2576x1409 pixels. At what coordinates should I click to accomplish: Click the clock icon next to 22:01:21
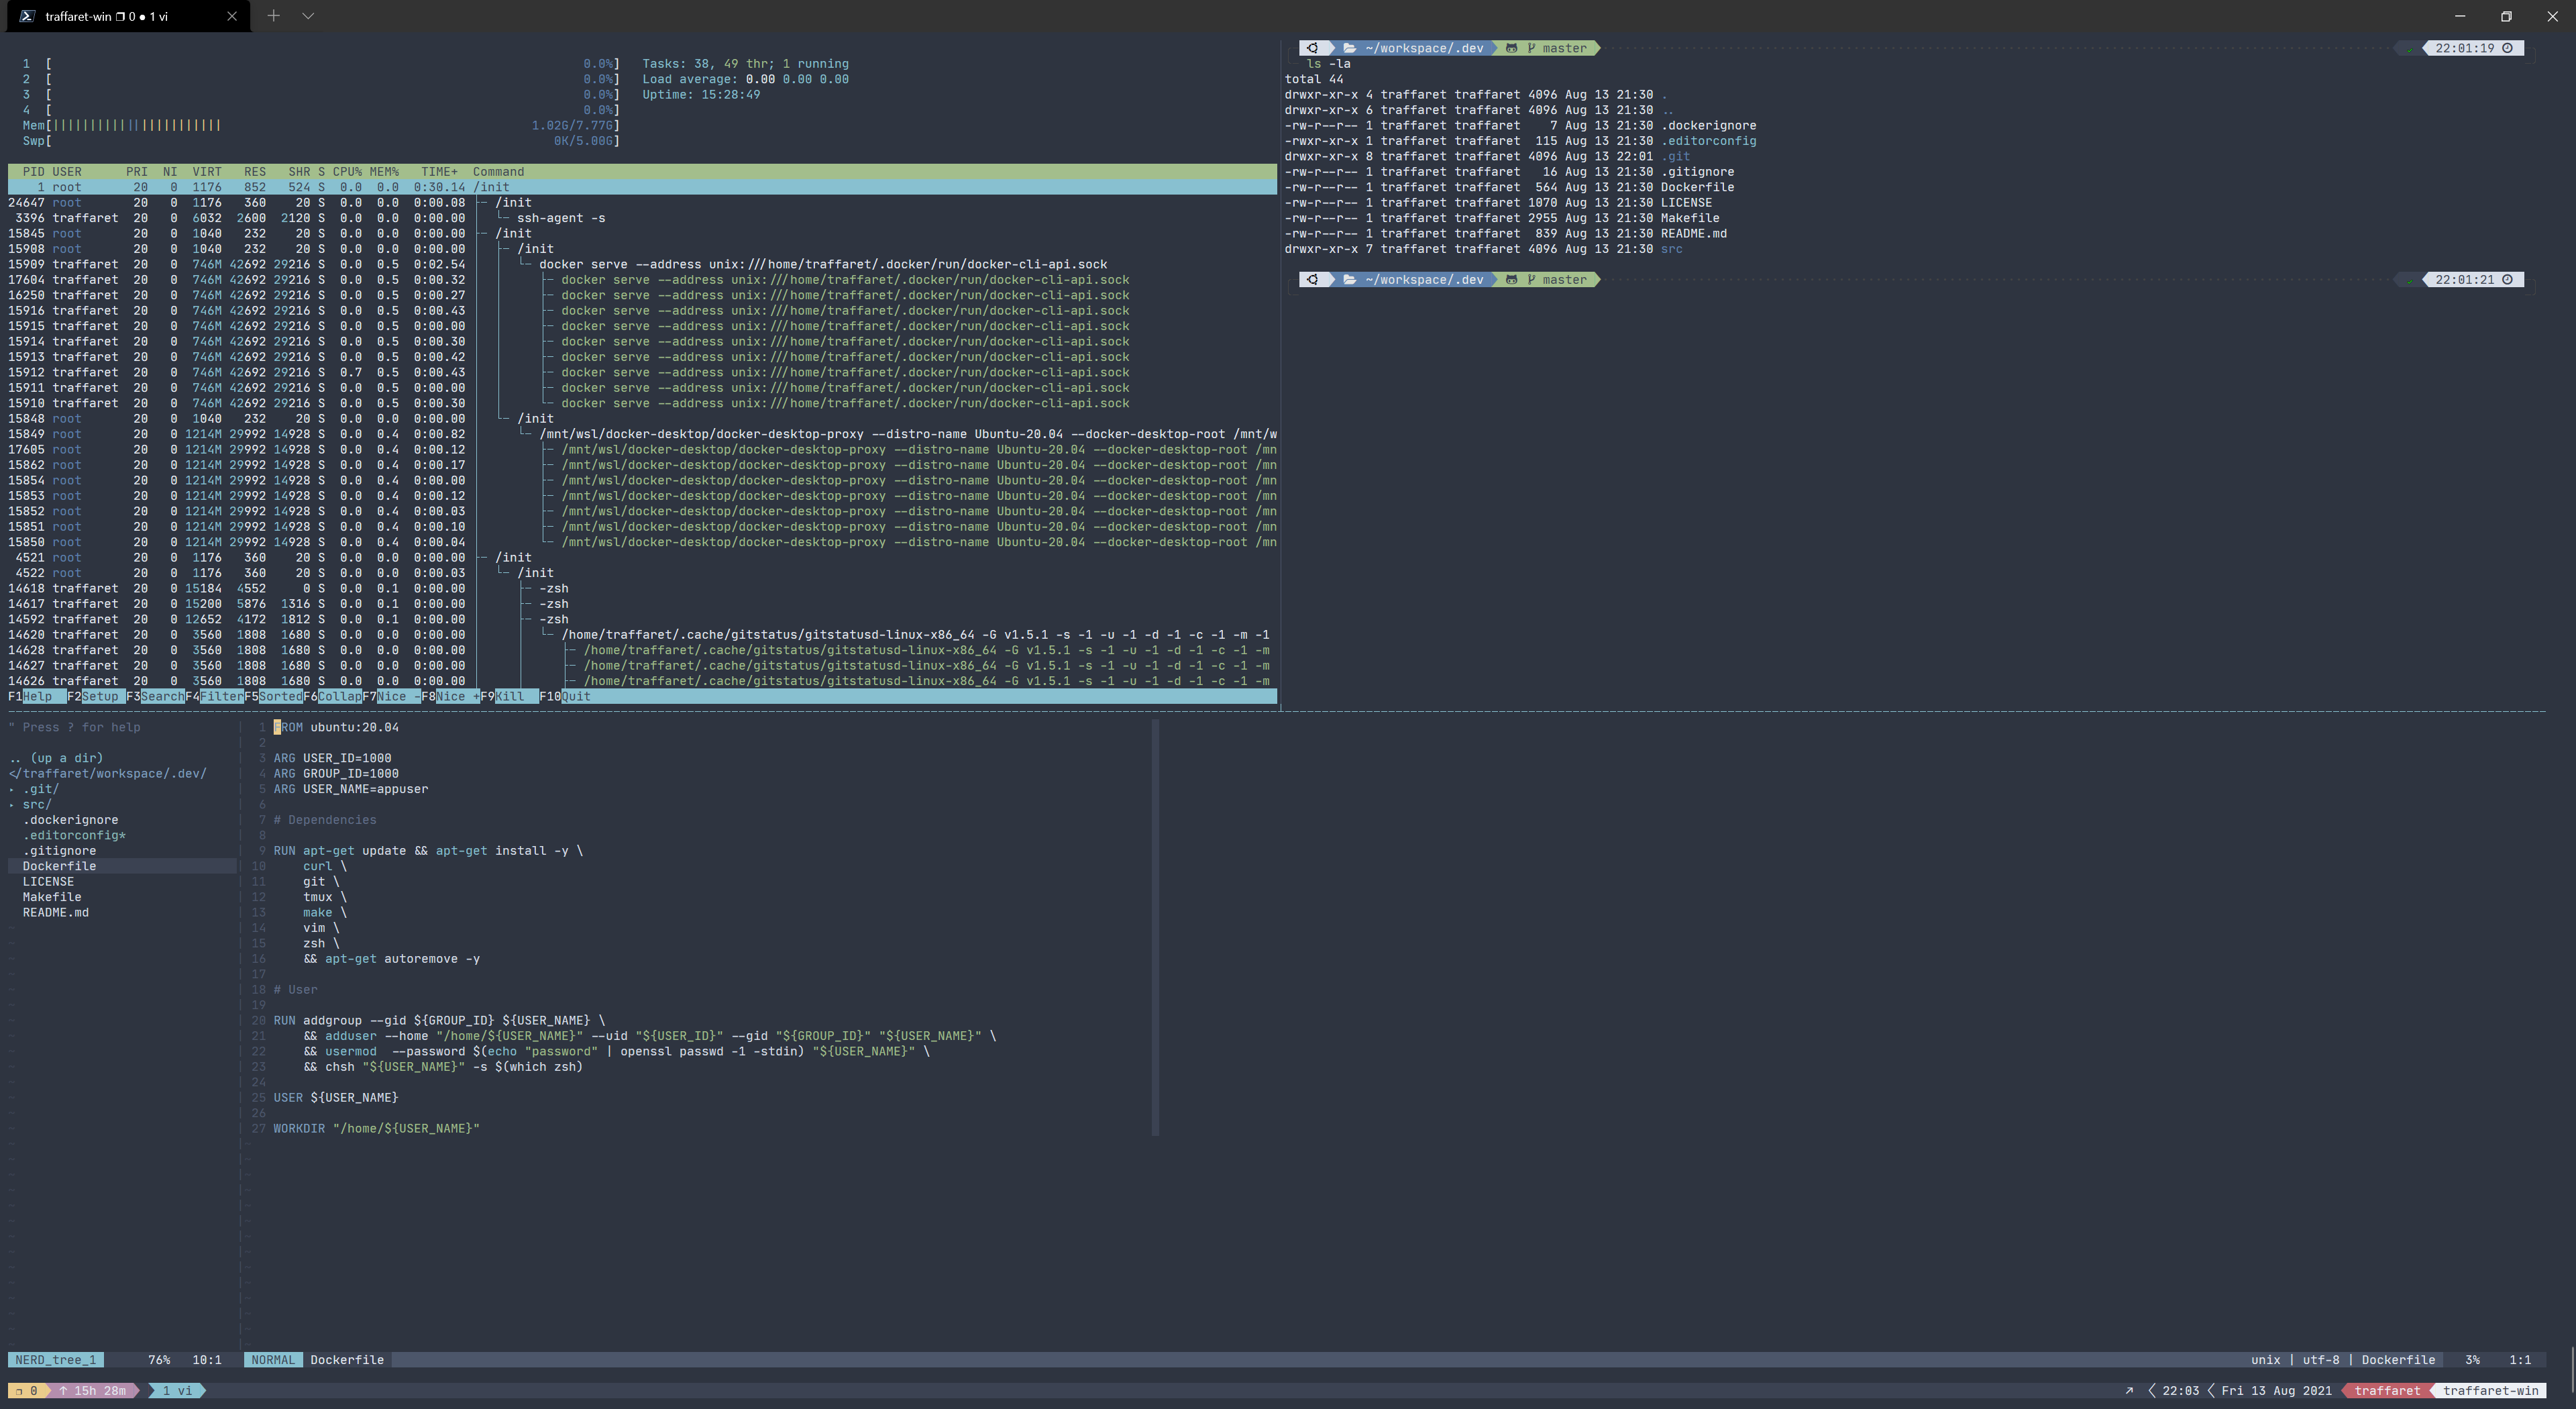(x=2507, y=280)
